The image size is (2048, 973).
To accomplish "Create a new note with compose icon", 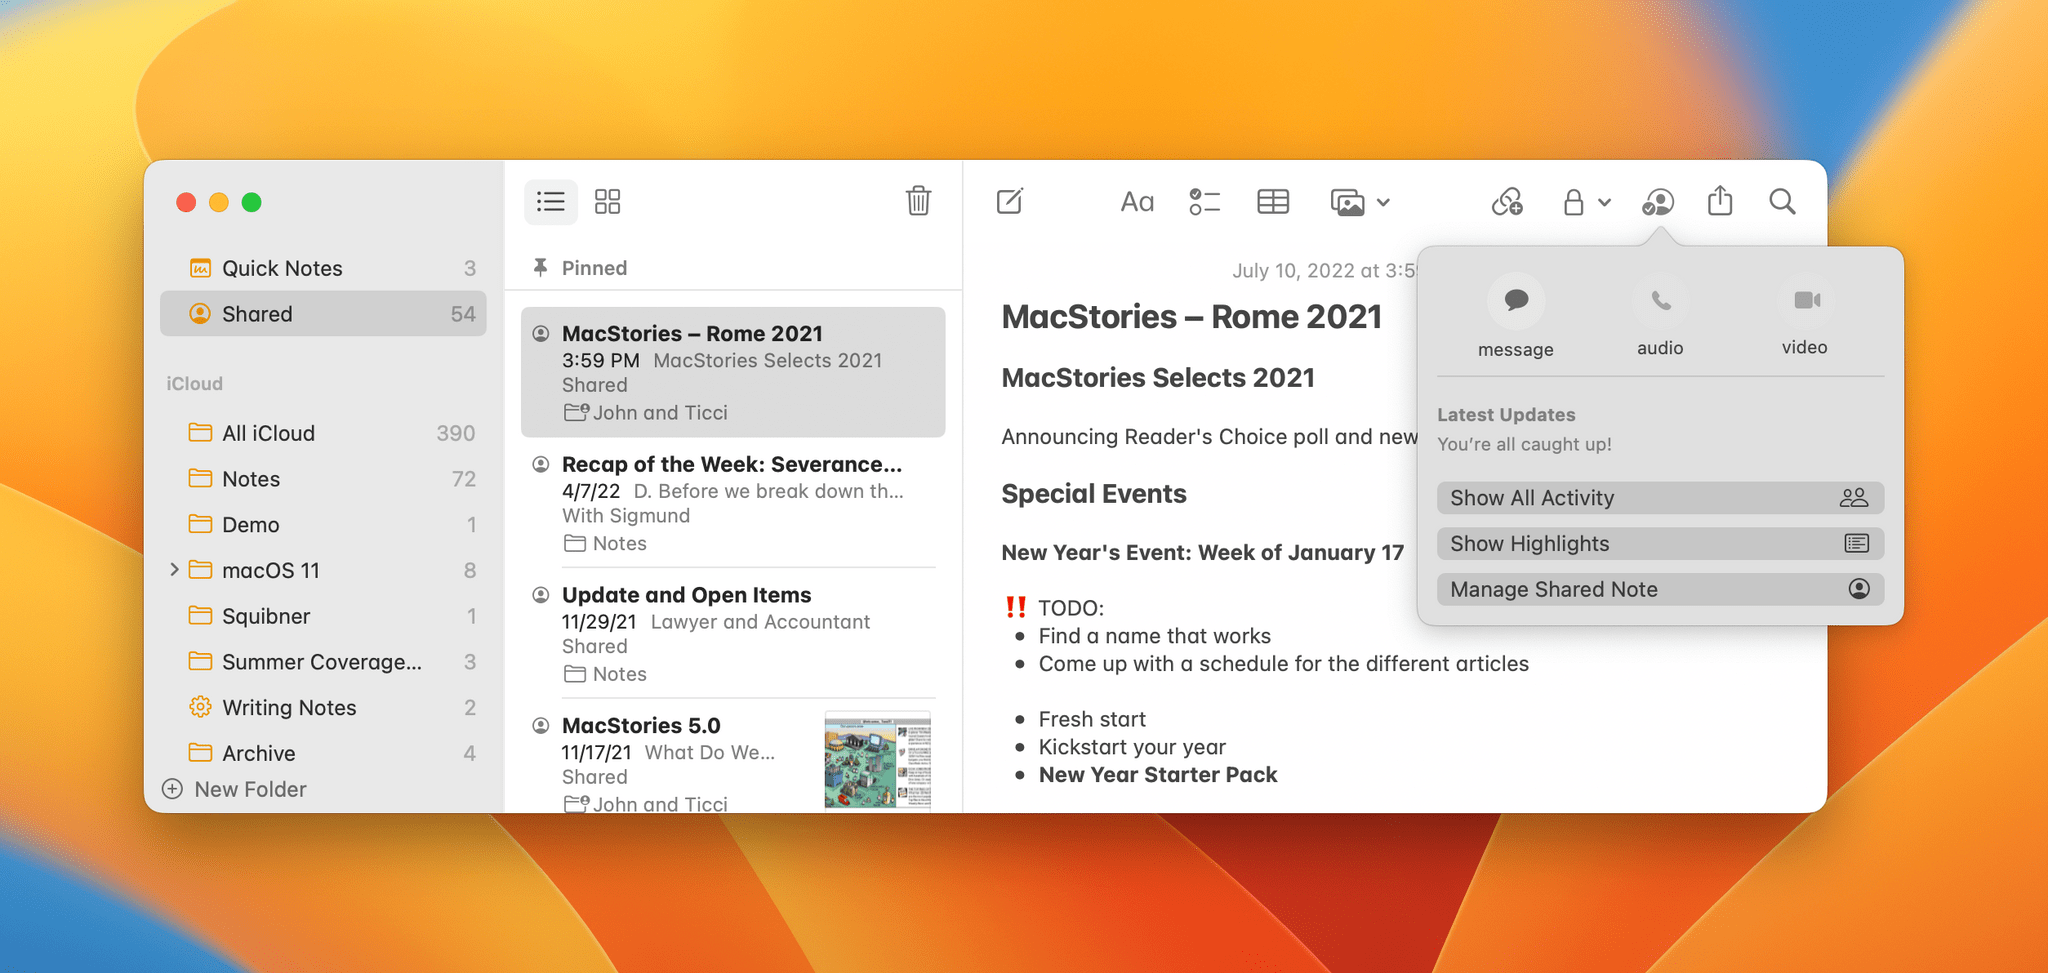I will coord(1010,202).
